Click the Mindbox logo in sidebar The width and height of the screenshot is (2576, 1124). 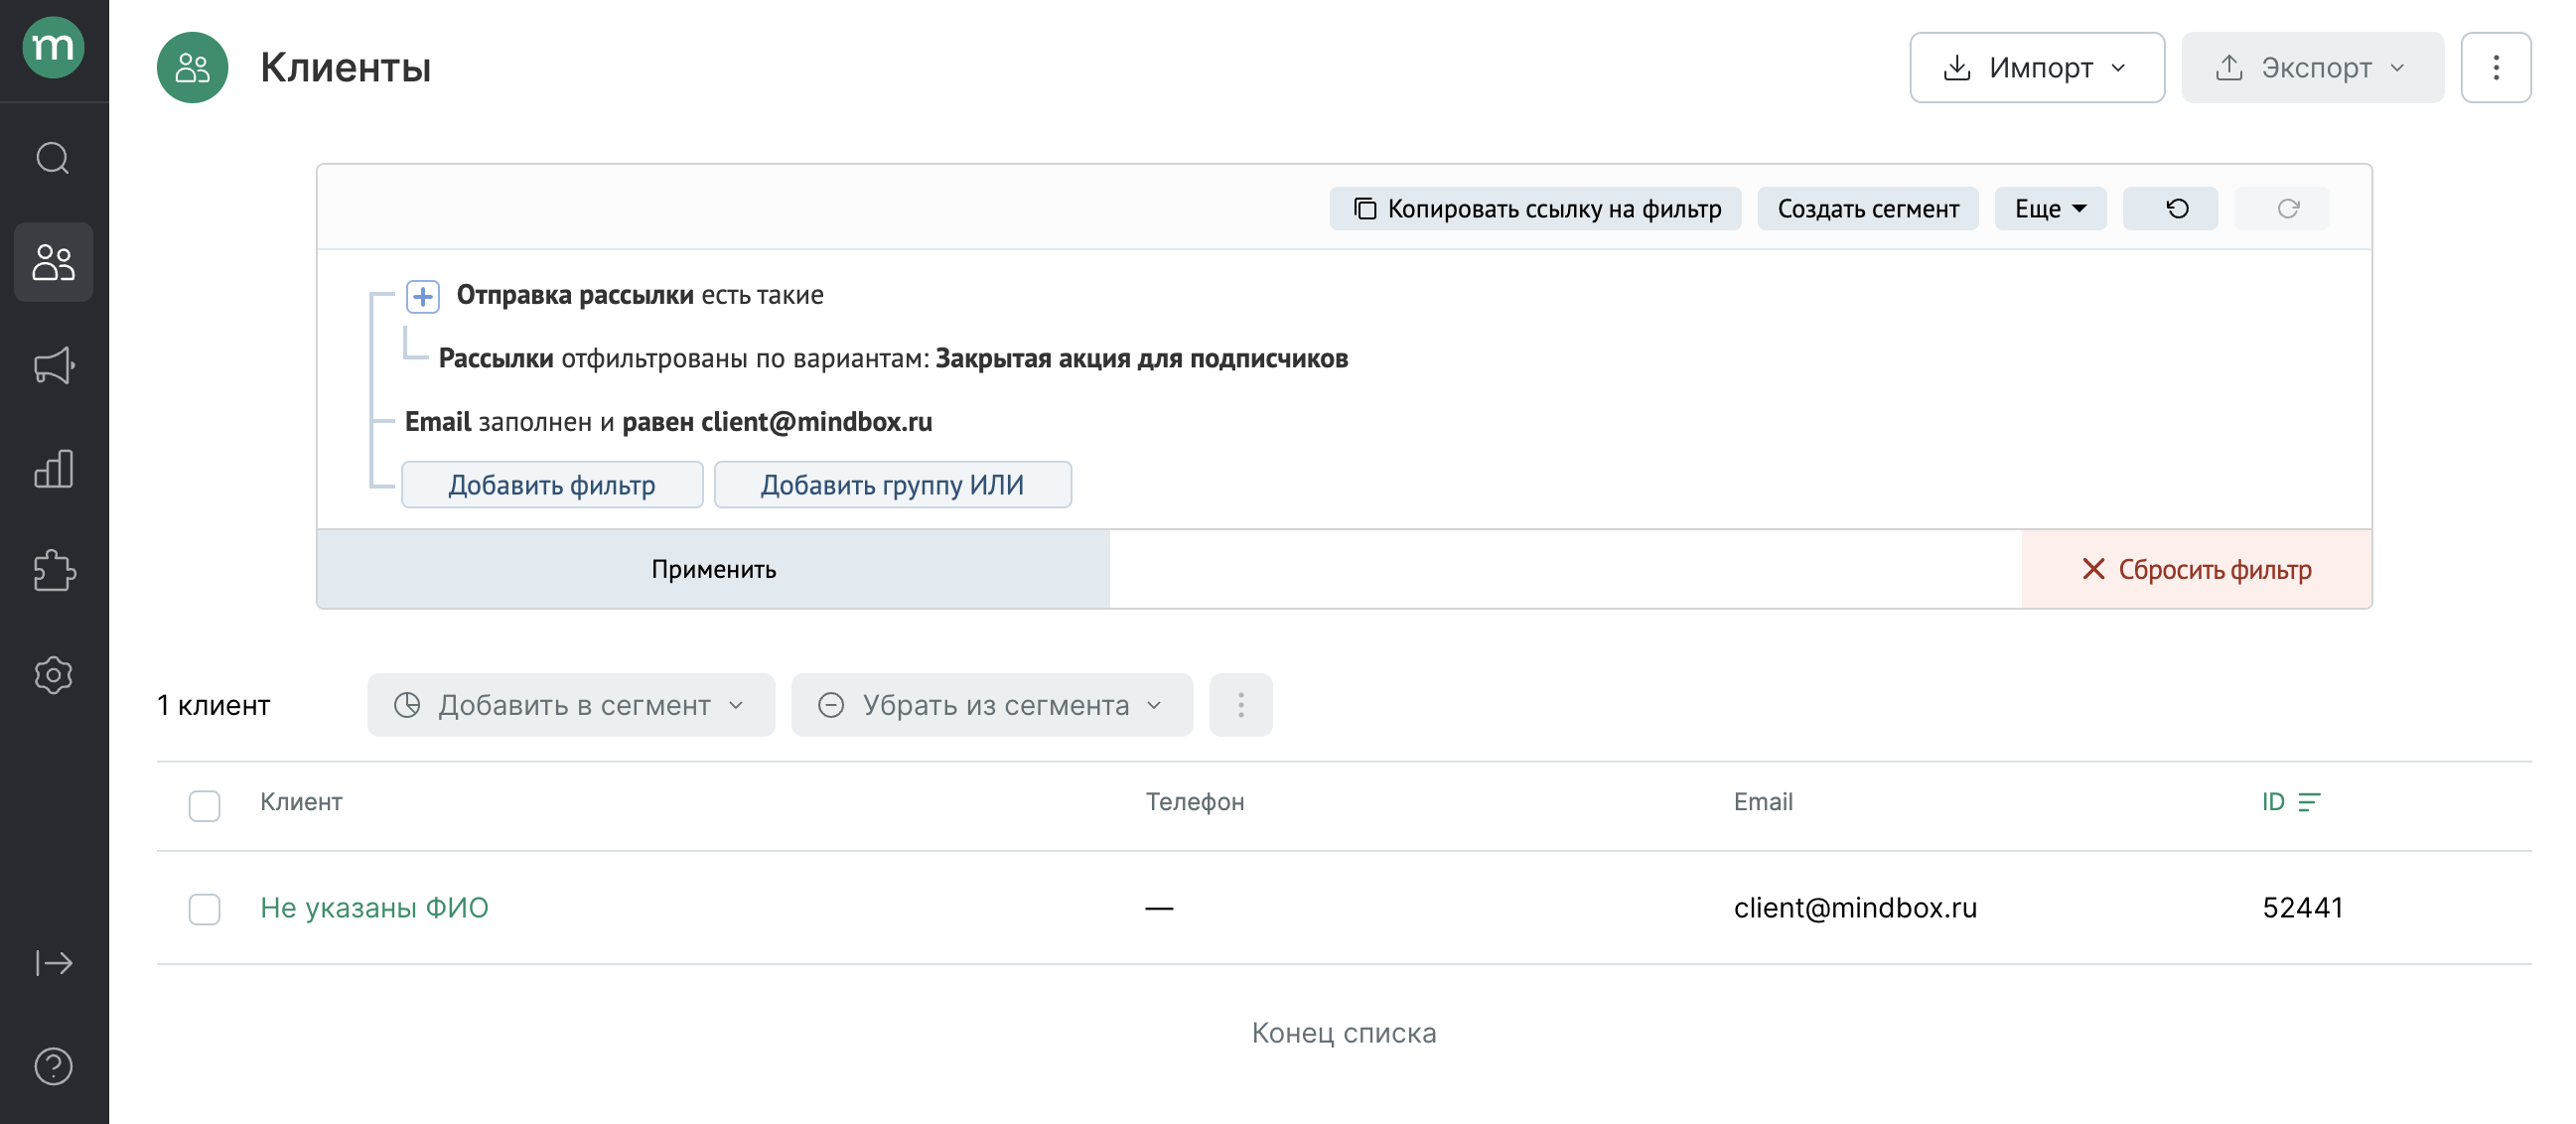pyautogui.click(x=53, y=47)
